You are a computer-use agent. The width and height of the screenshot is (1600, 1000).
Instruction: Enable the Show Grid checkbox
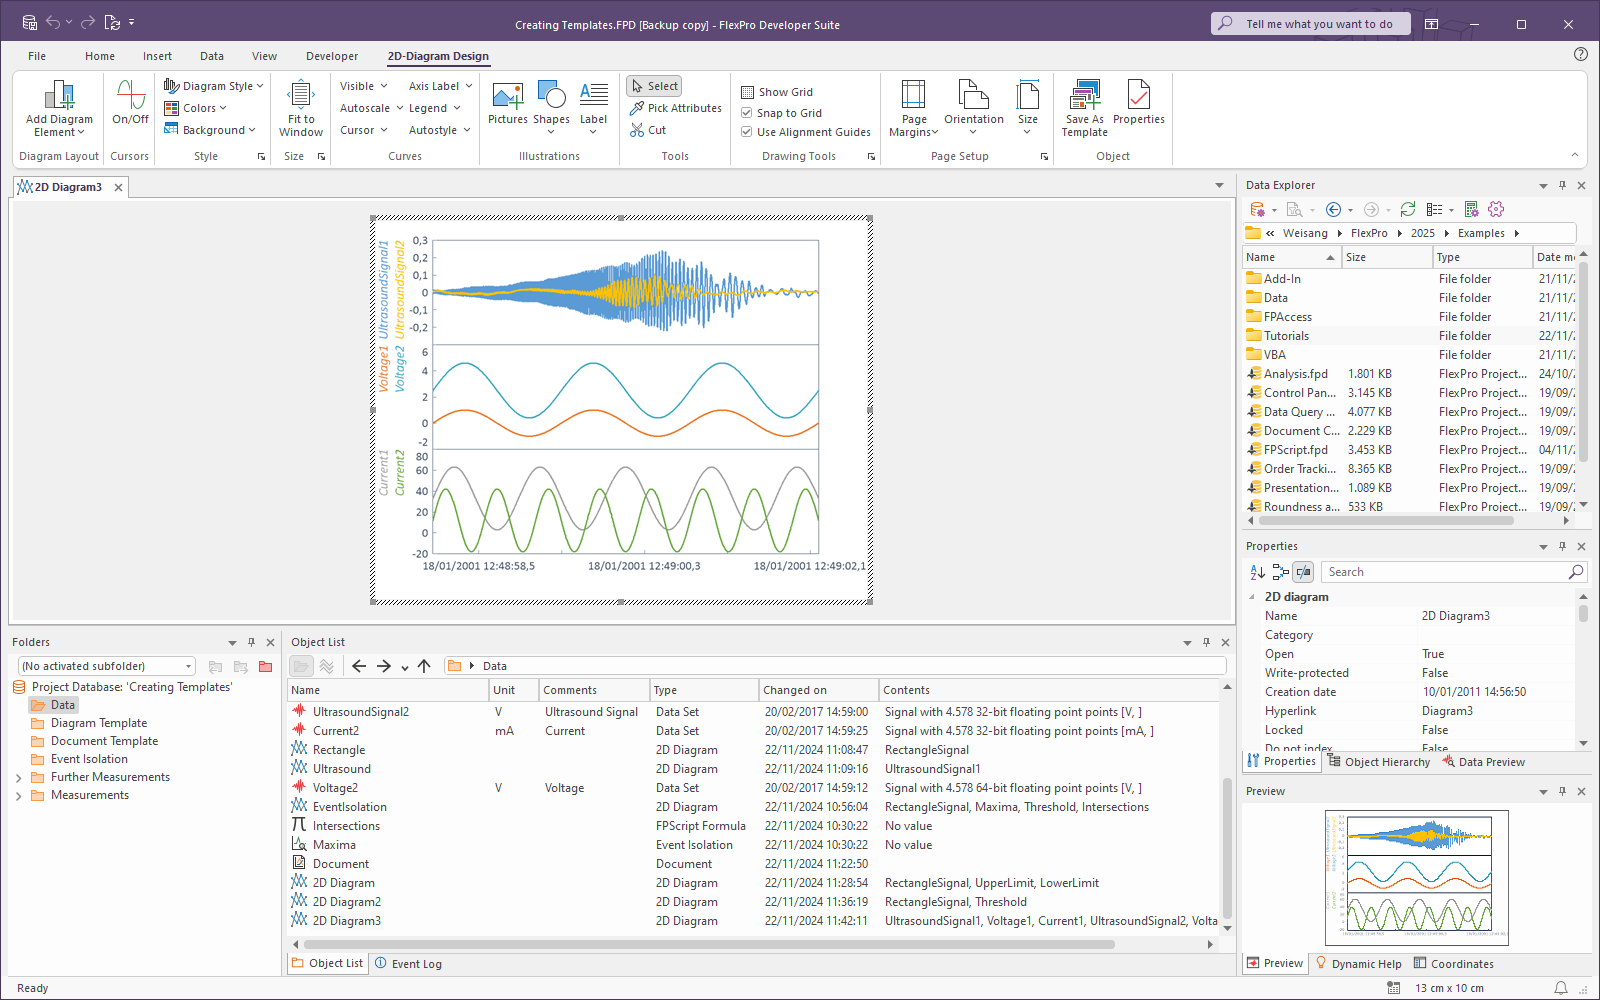[x=747, y=92]
